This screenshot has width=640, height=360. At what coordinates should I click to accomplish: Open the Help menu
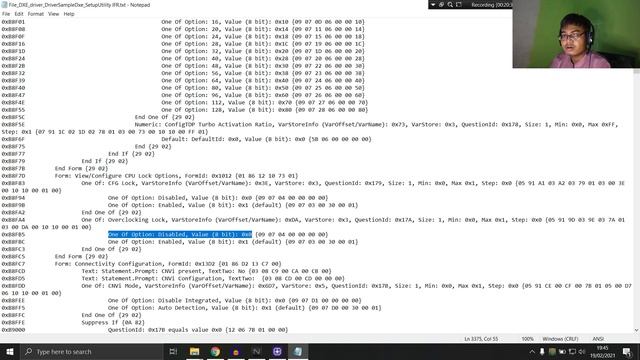click(x=69, y=14)
